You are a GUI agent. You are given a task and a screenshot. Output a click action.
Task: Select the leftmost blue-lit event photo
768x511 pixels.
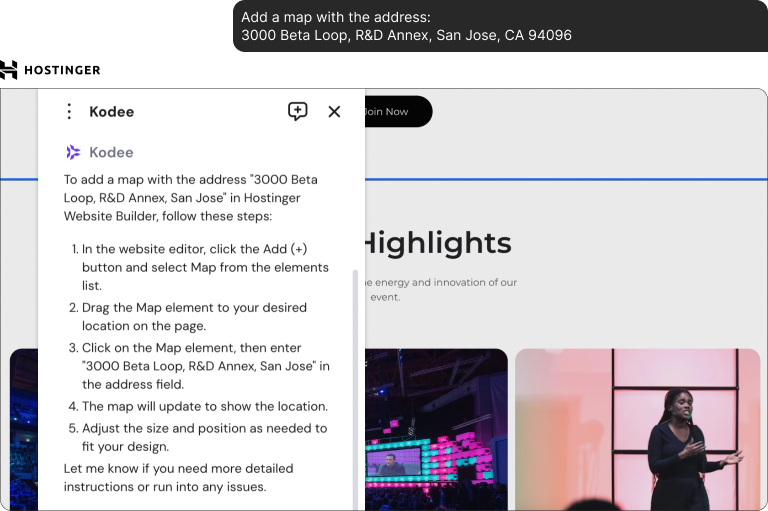point(23,428)
